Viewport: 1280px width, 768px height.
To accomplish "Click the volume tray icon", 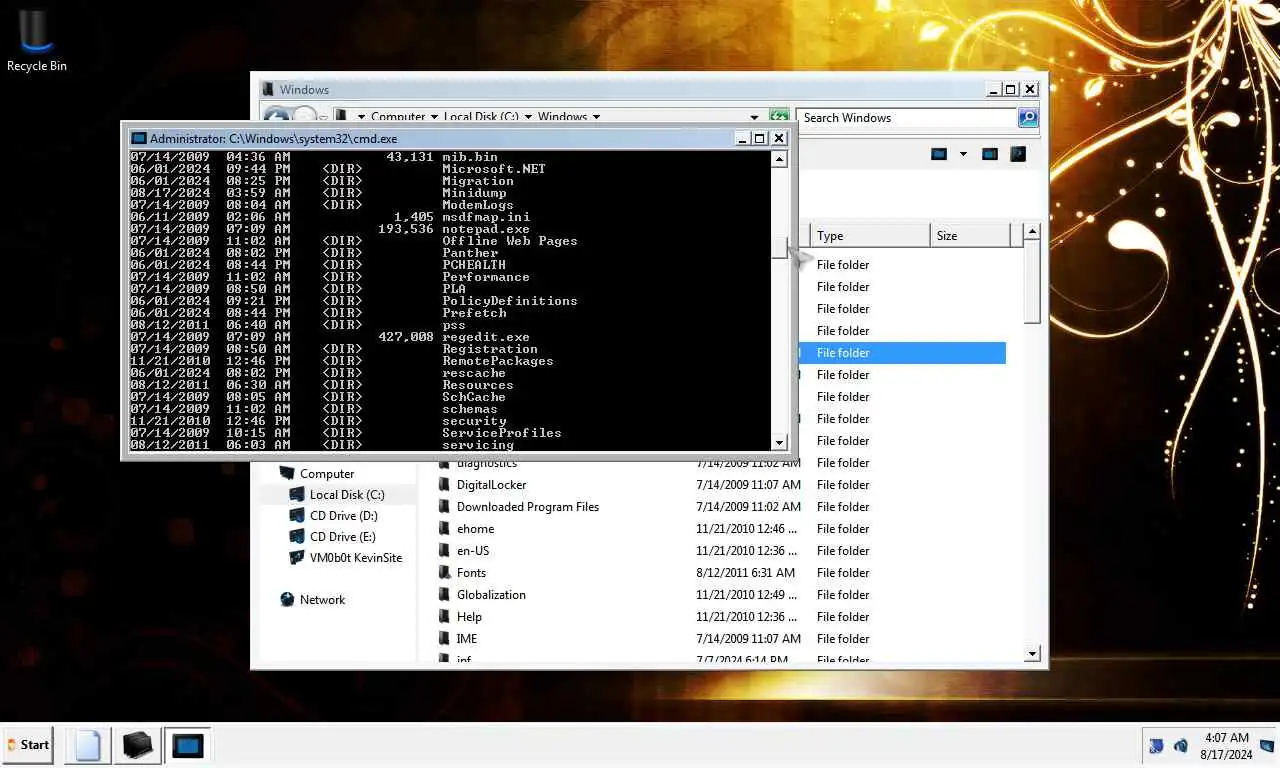I will pos(1180,745).
